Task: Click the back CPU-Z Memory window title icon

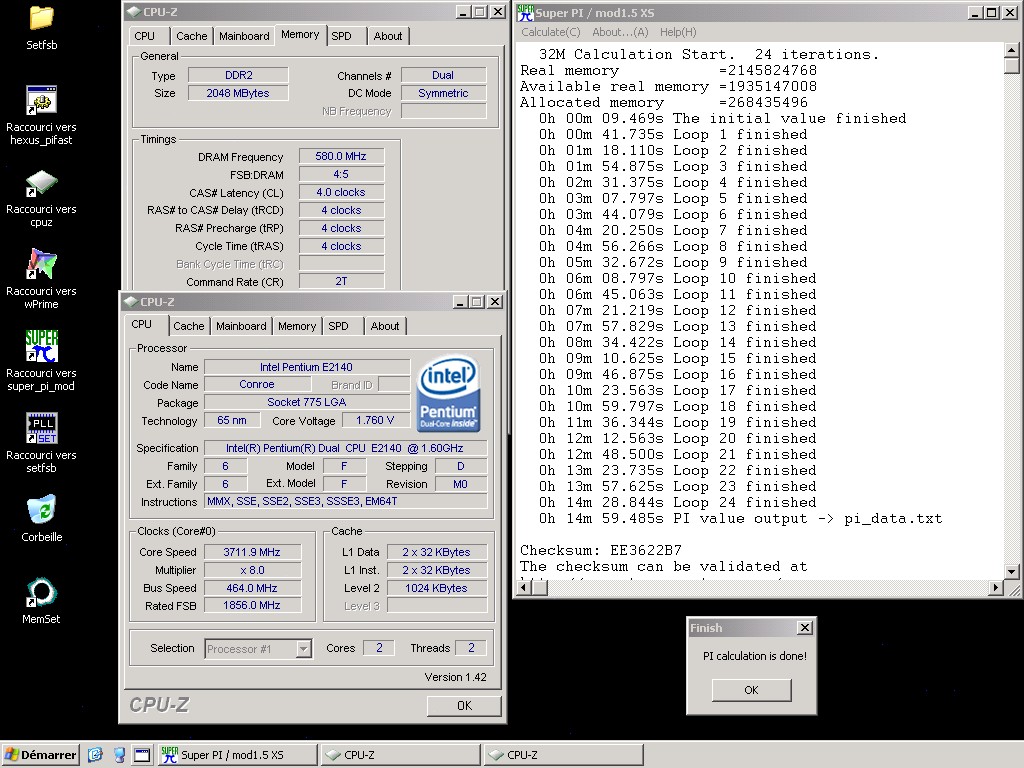Action: (134, 12)
